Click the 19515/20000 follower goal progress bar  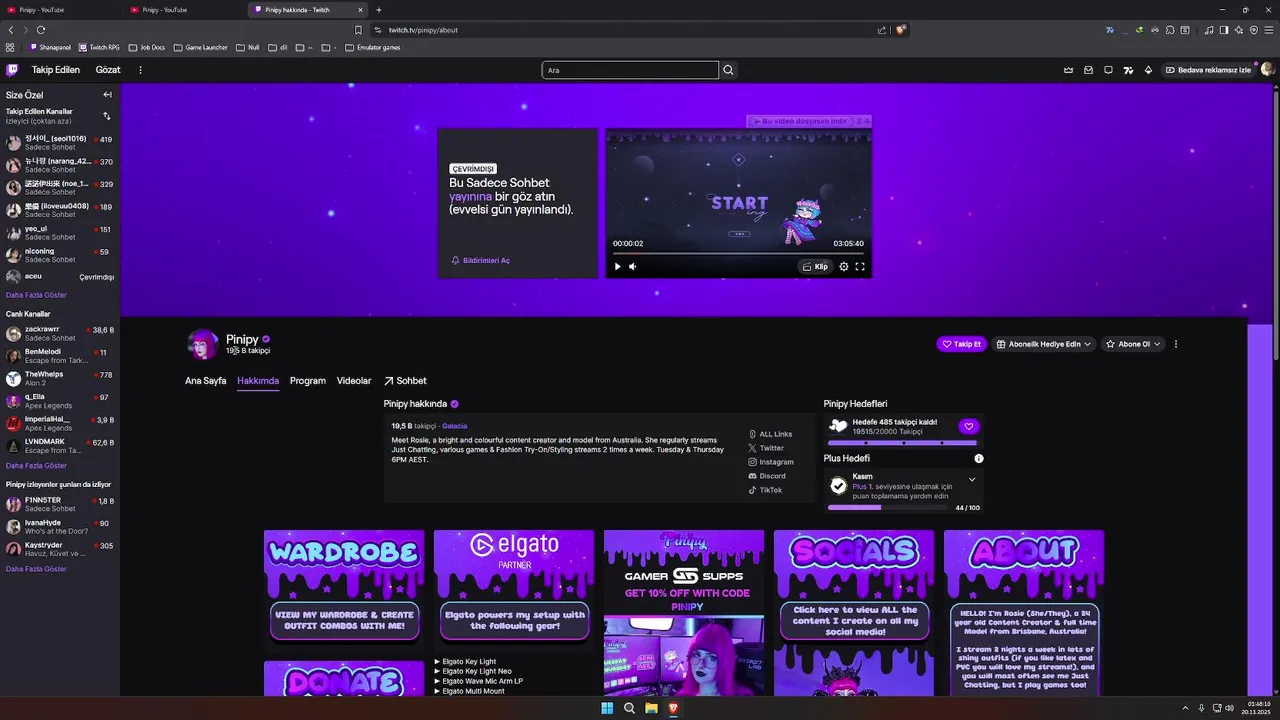pos(903,442)
